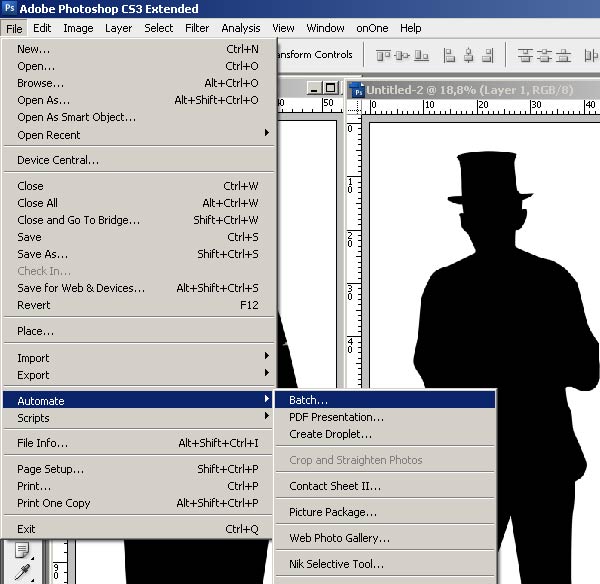Open the Window menu
This screenshot has width=600, height=584.
325,28
